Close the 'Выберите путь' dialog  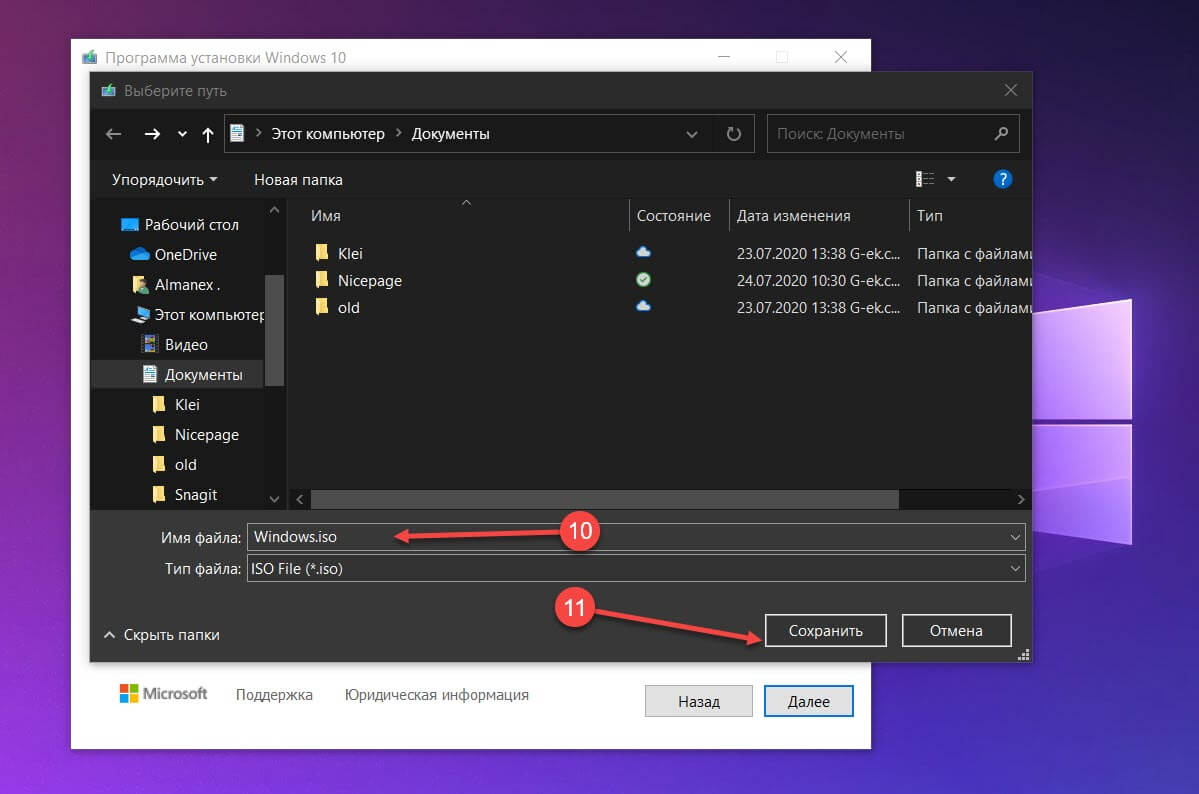point(1011,90)
